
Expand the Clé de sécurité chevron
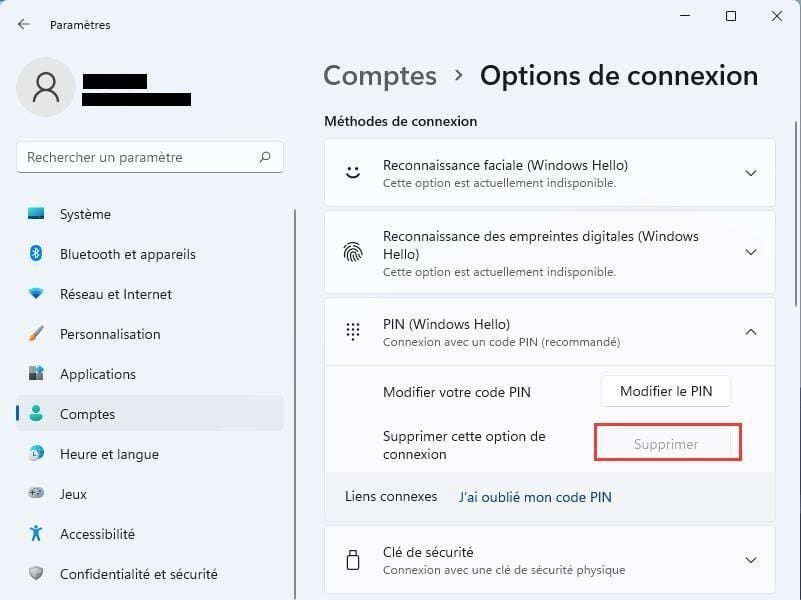[750, 560]
